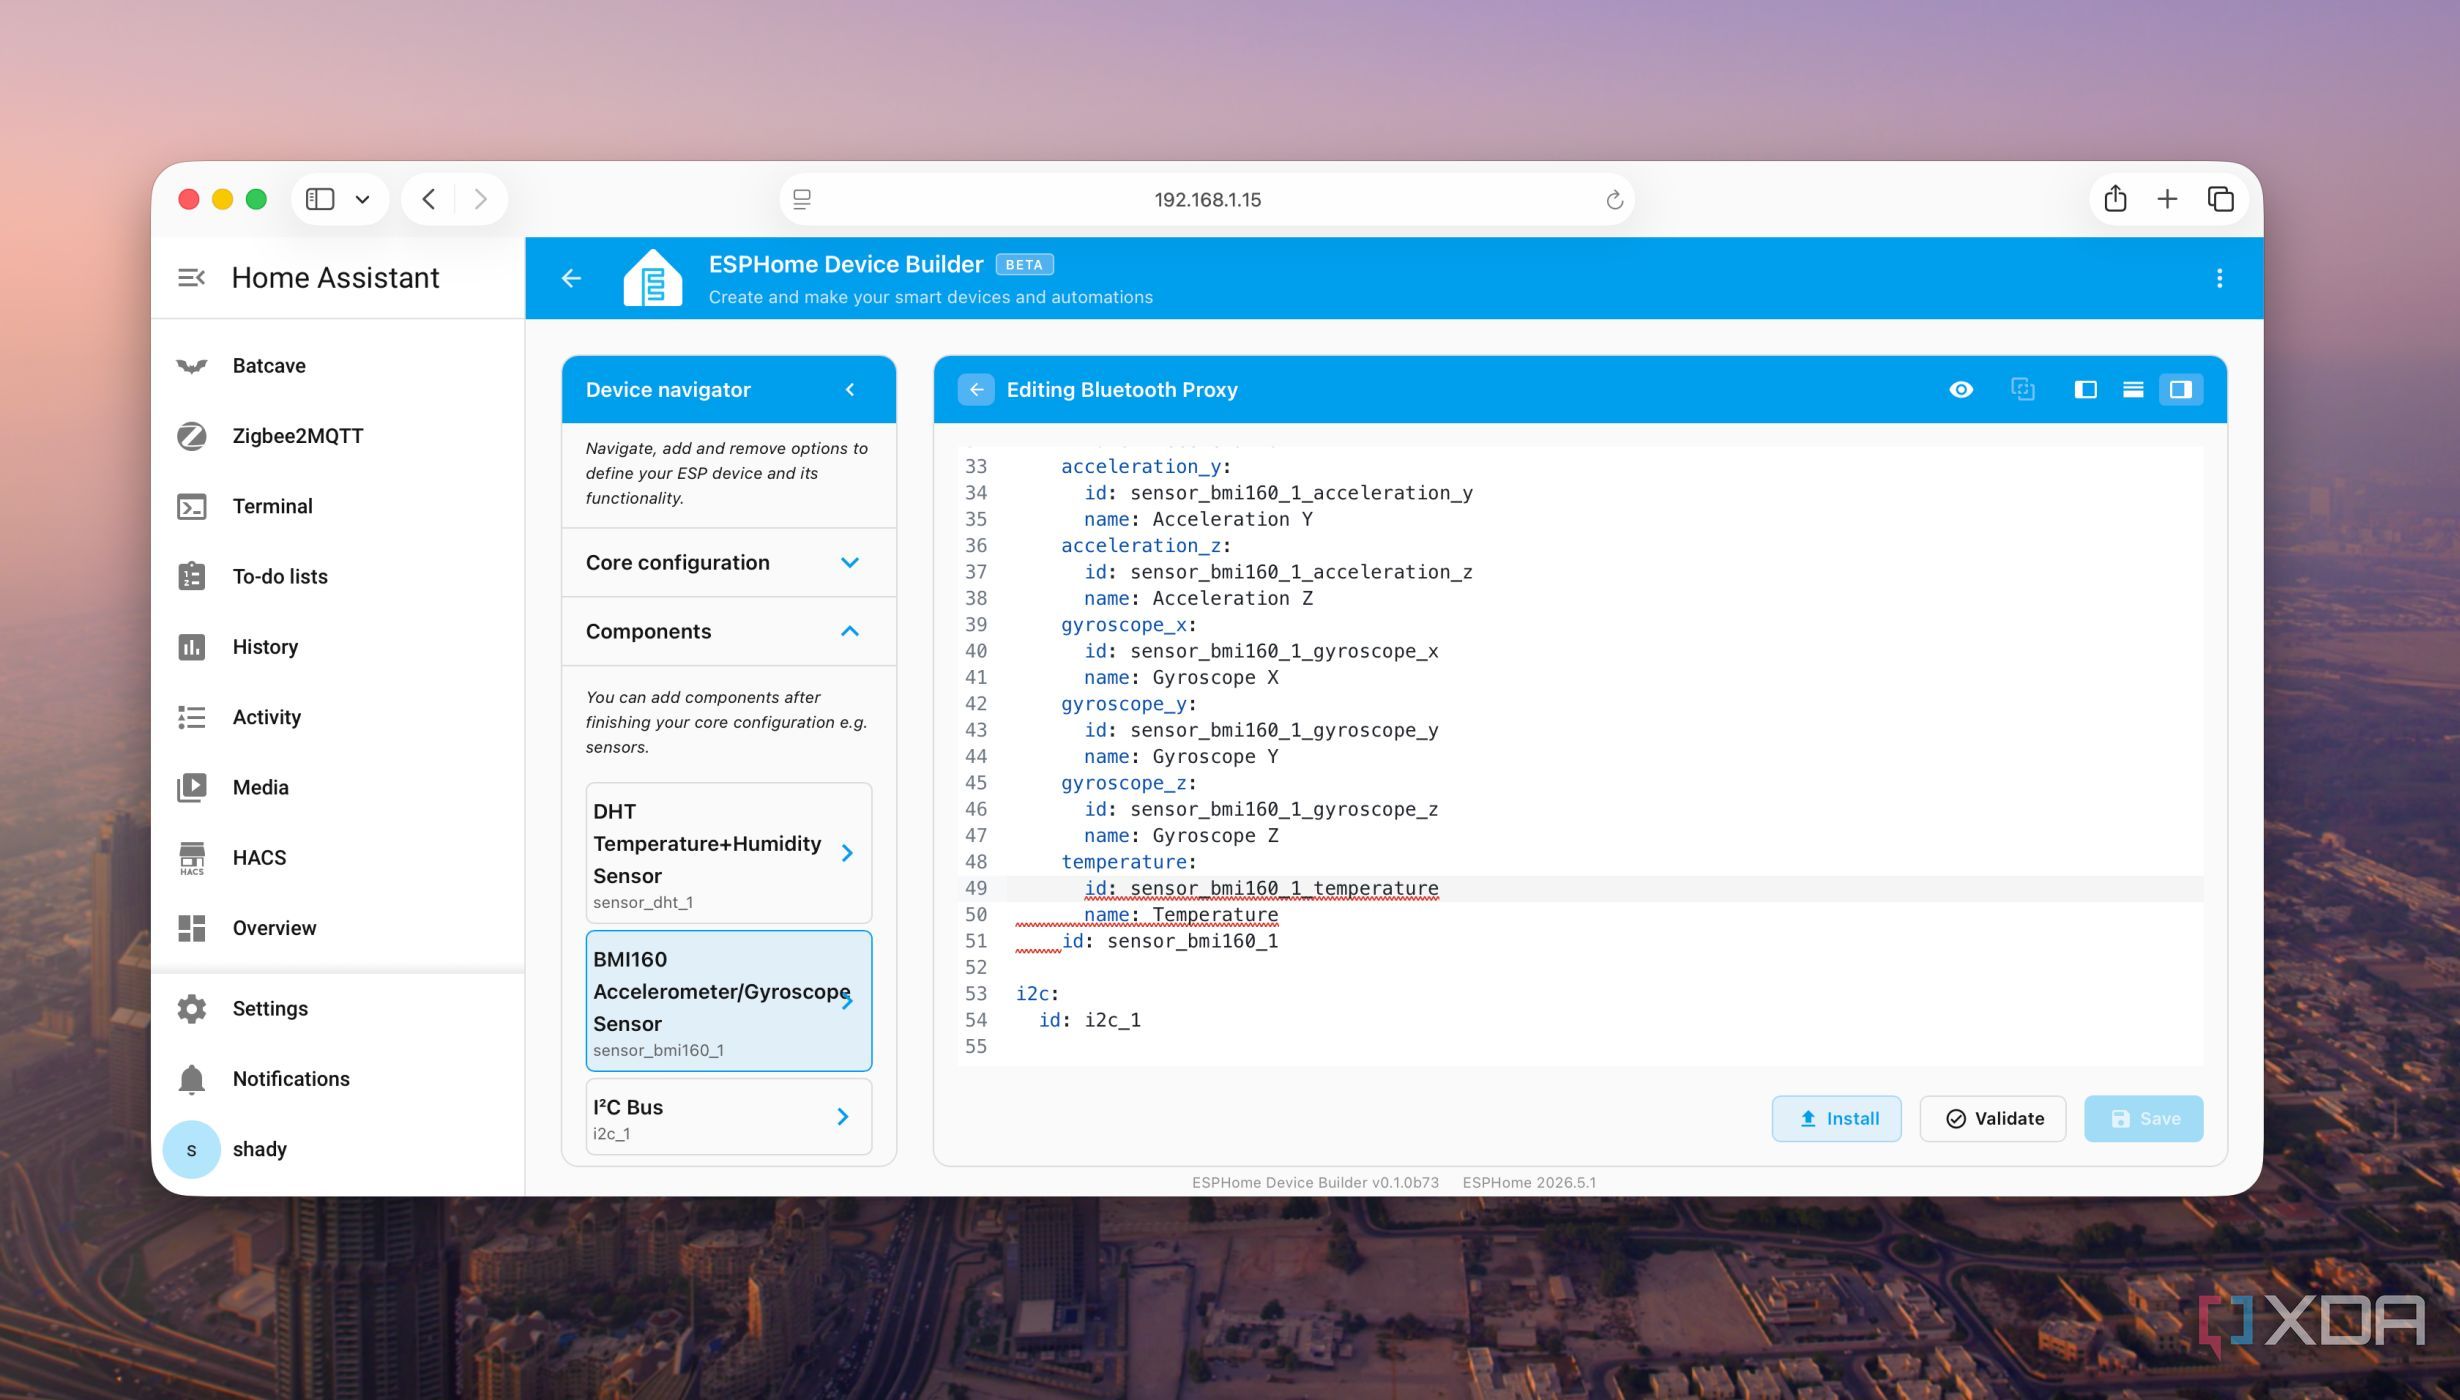Click the copy/duplicate icon in editor header
The width and height of the screenshot is (2460, 1400).
(2022, 390)
